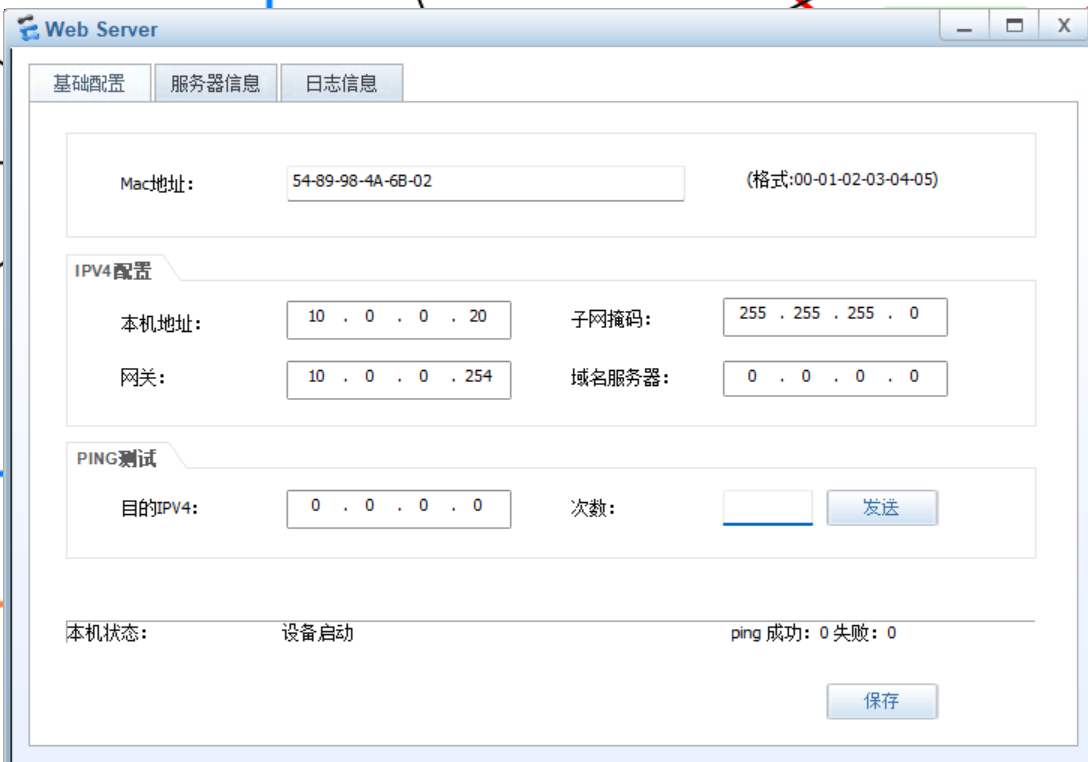This screenshot has width=1088, height=762.
Task: Switch to the 基础配置 tab
Action: point(90,83)
